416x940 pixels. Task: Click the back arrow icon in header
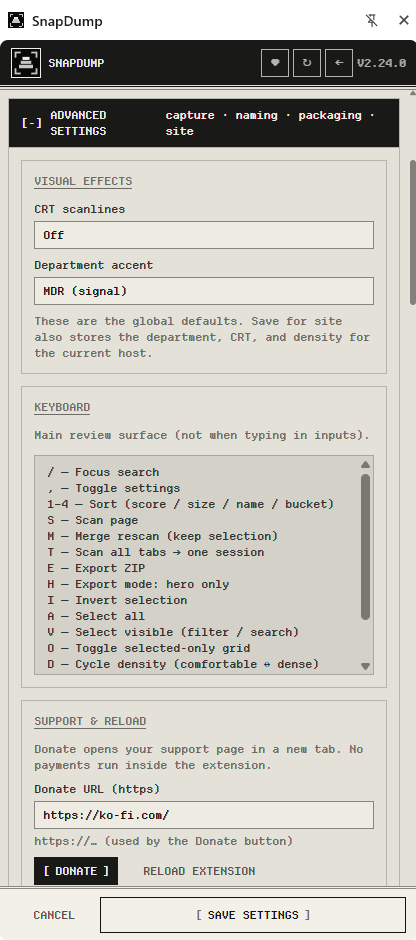click(339, 63)
